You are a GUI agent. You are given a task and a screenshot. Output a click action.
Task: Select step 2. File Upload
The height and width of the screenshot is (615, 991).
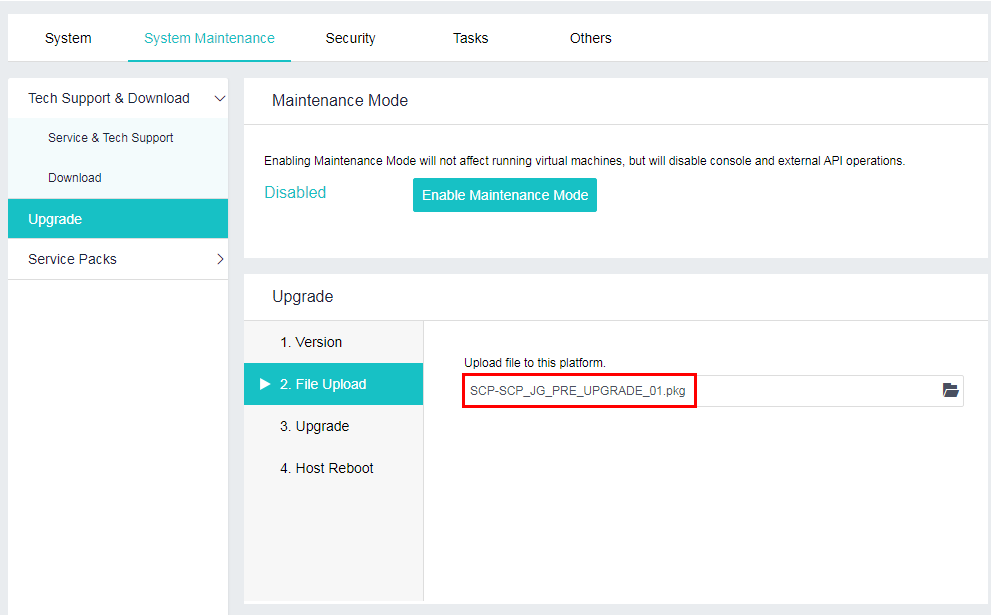(x=323, y=384)
